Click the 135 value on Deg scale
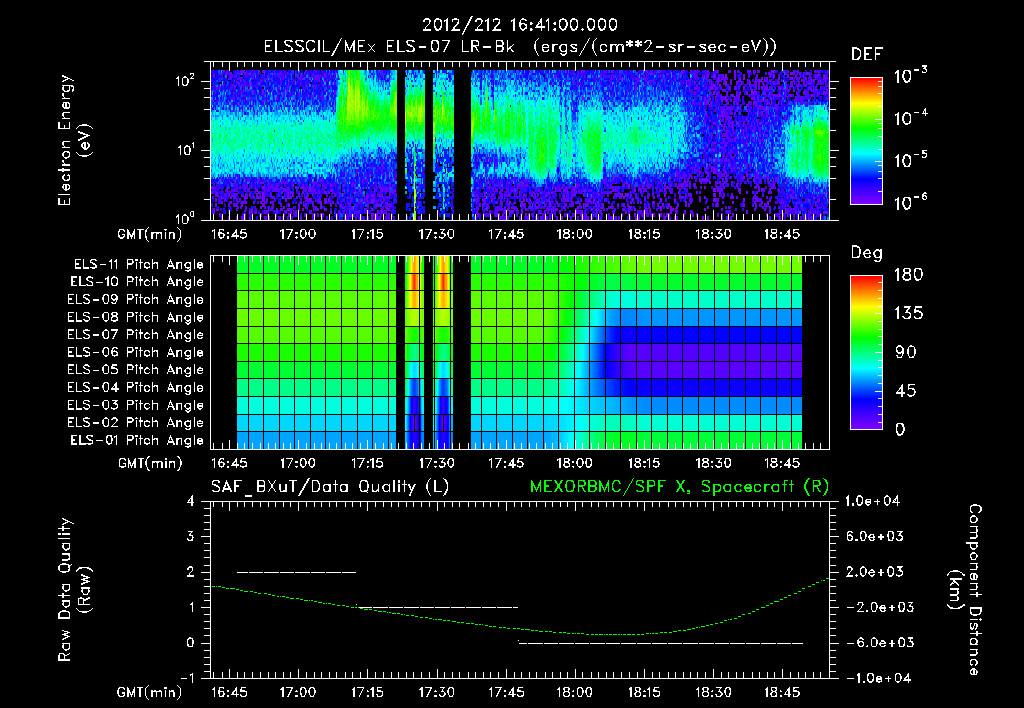This screenshot has width=1024, height=708. (x=909, y=314)
